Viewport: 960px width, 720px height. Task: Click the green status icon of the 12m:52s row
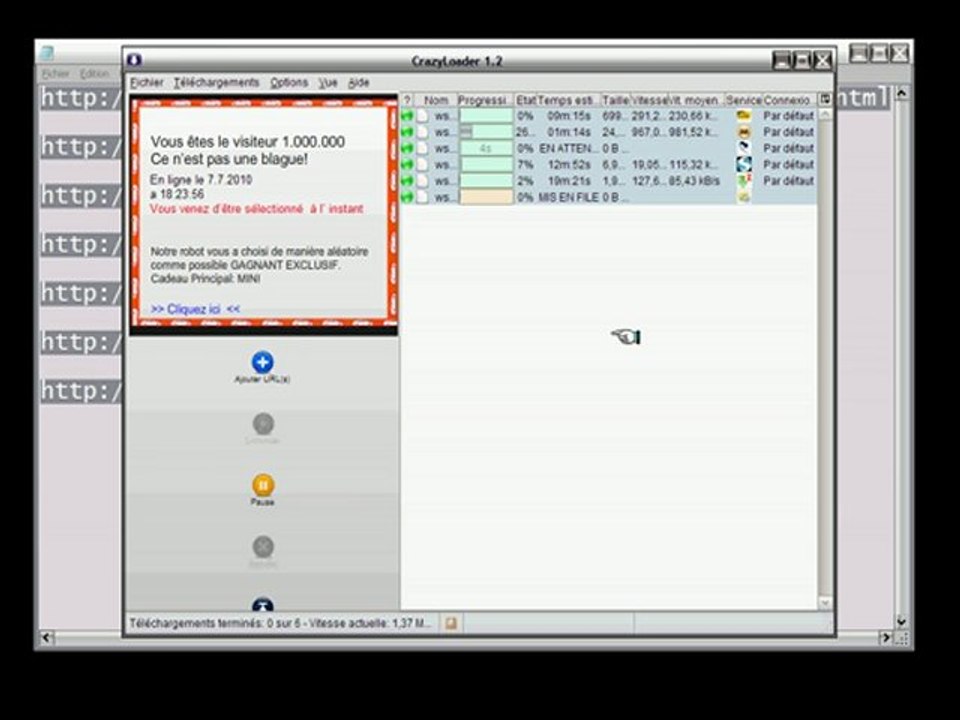point(407,165)
